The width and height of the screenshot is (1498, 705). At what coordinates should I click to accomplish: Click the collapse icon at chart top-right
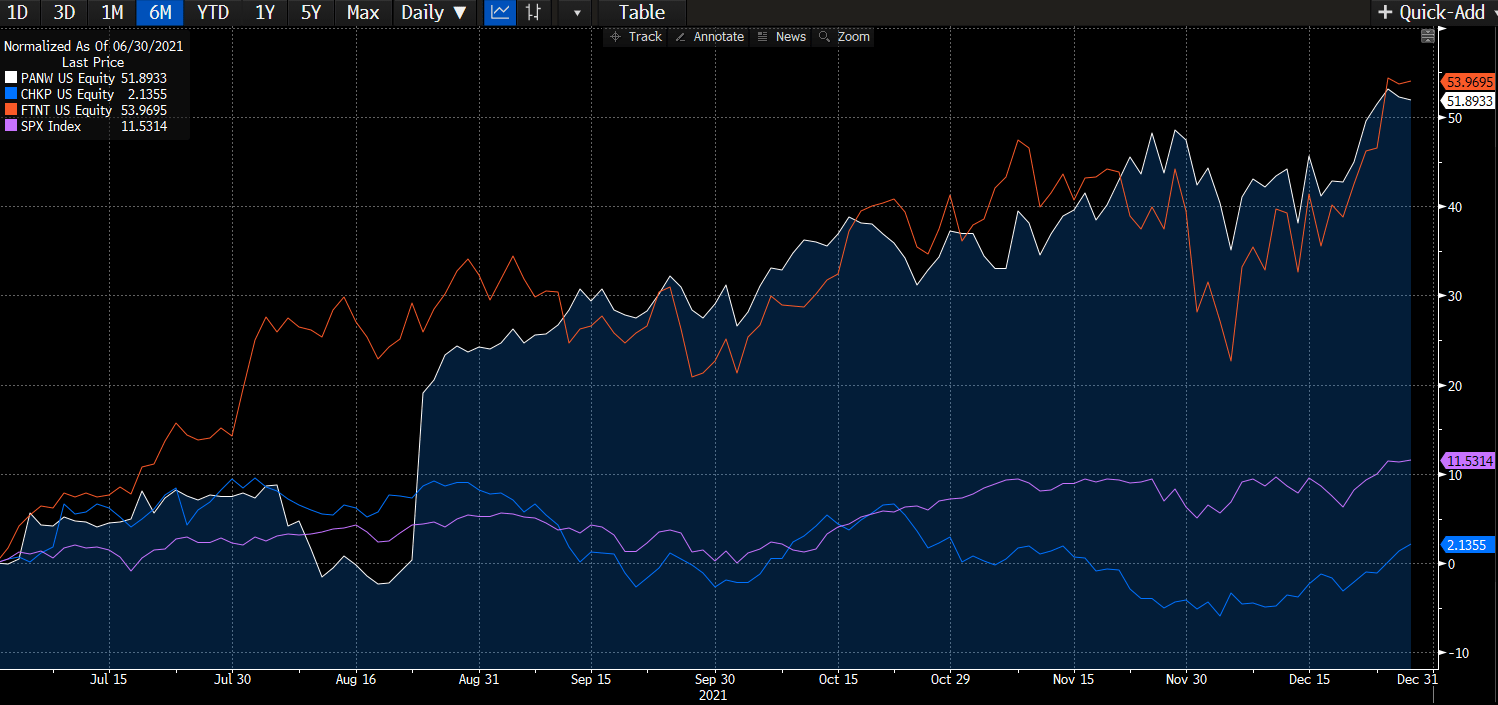click(1427, 37)
